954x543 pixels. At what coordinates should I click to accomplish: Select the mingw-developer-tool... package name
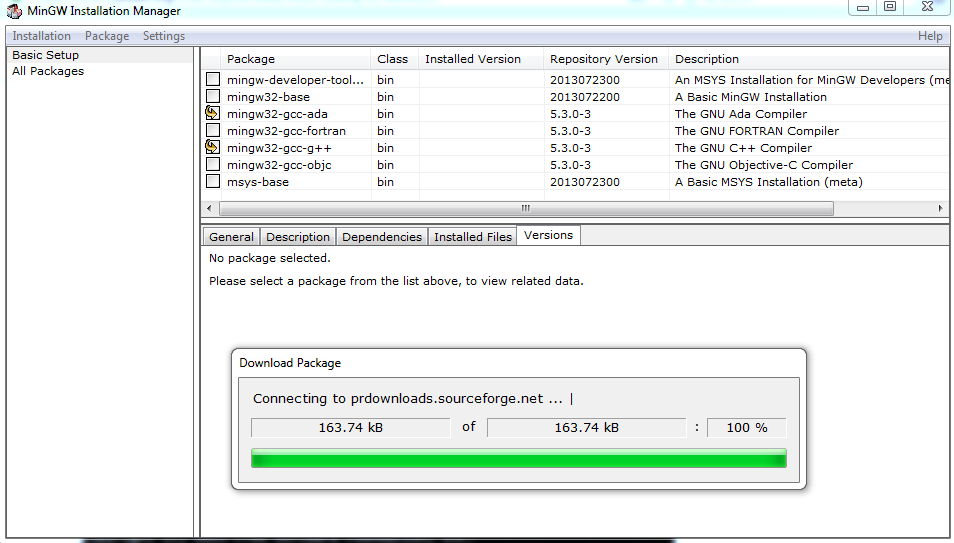point(295,80)
